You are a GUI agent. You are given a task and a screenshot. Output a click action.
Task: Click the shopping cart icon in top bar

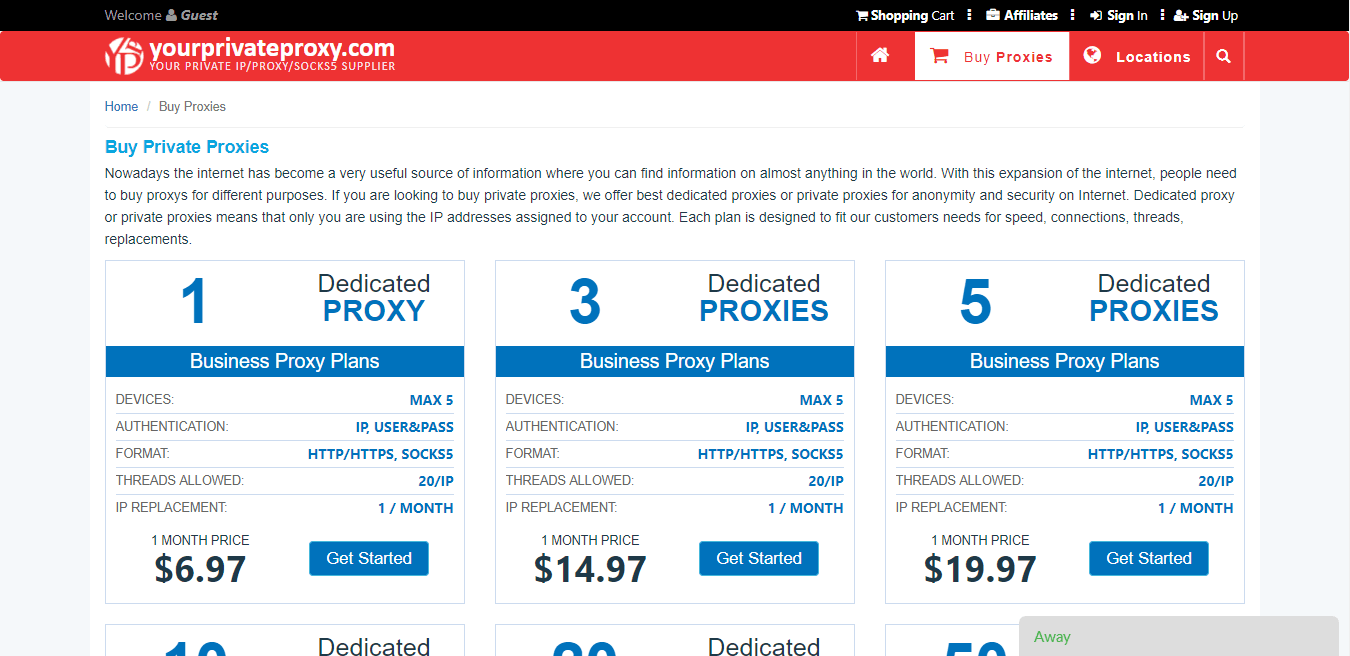862,15
